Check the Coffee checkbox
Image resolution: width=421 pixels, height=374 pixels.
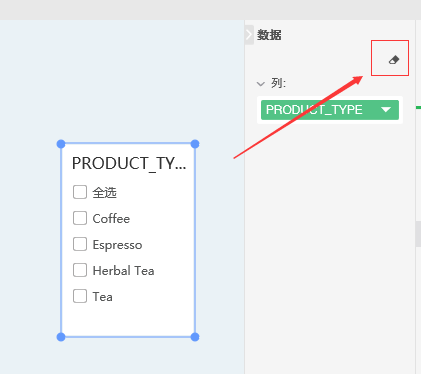coord(80,218)
